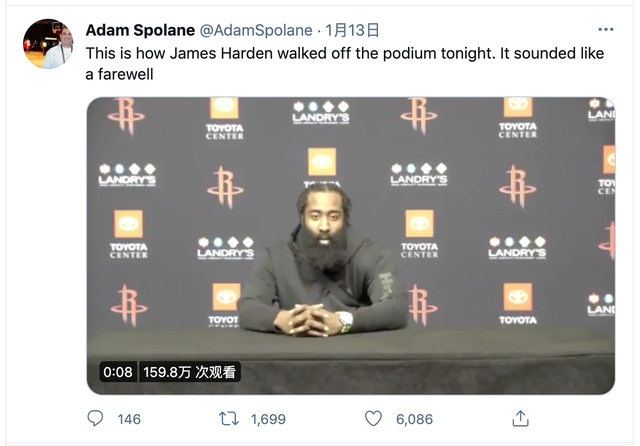Click the 0:08 video duration badge
The height and width of the screenshot is (446, 640).
coord(118,372)
